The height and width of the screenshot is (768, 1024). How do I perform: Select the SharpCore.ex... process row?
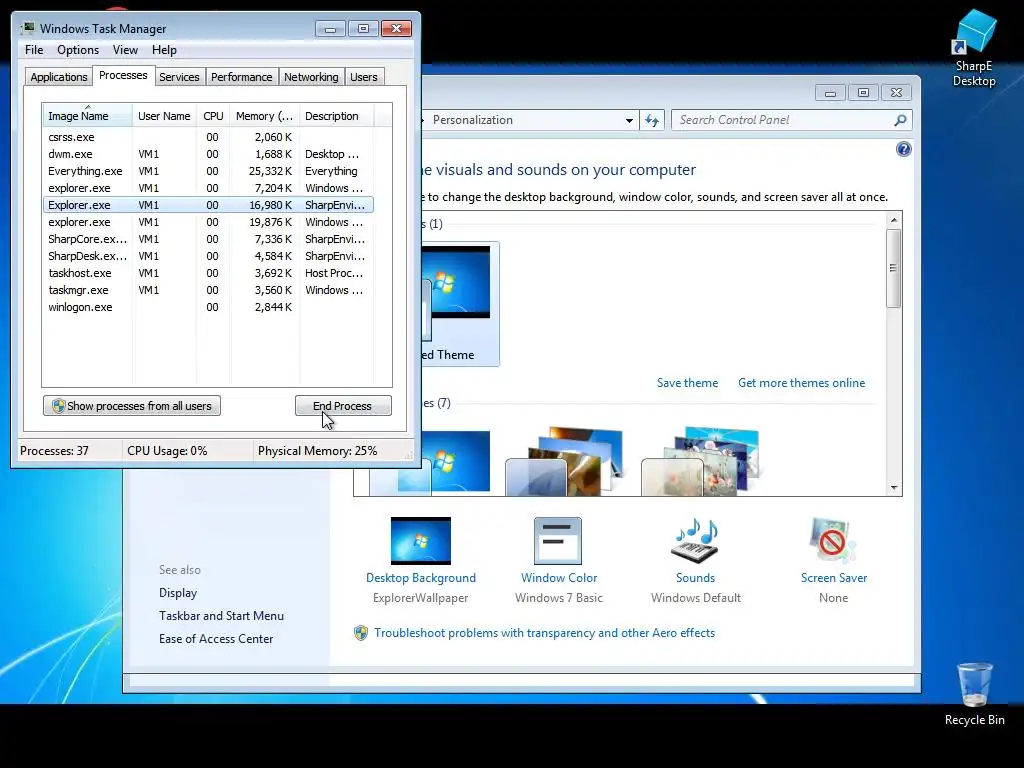pyautogui.click(x=208, y=239)
